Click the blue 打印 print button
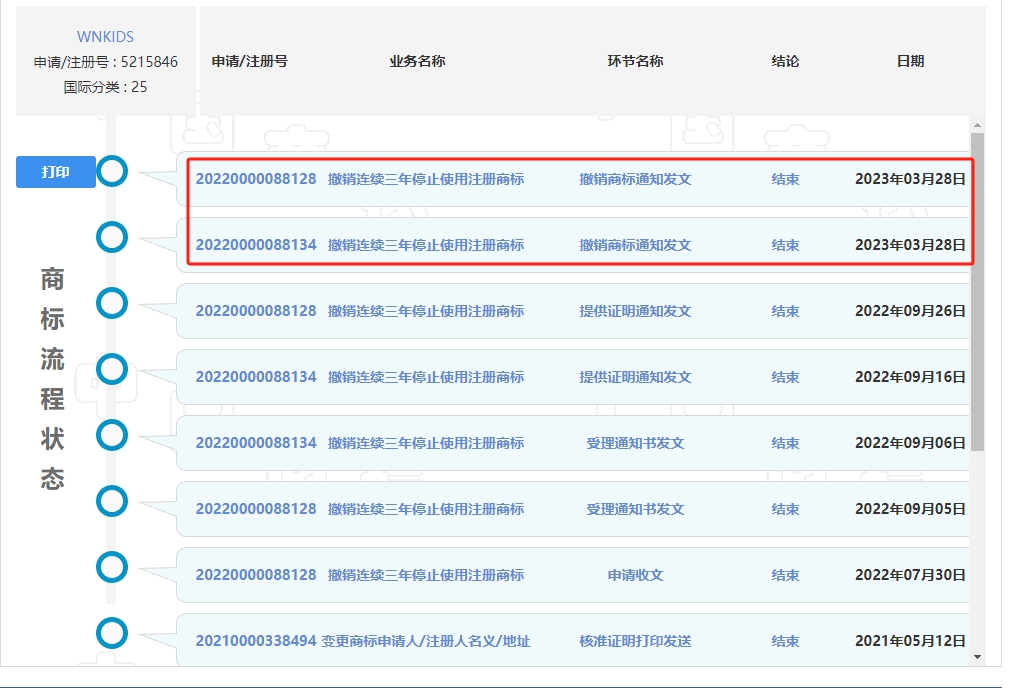Image resolution: width=1016 pixels, height=688 pixels. coord(56,172)
